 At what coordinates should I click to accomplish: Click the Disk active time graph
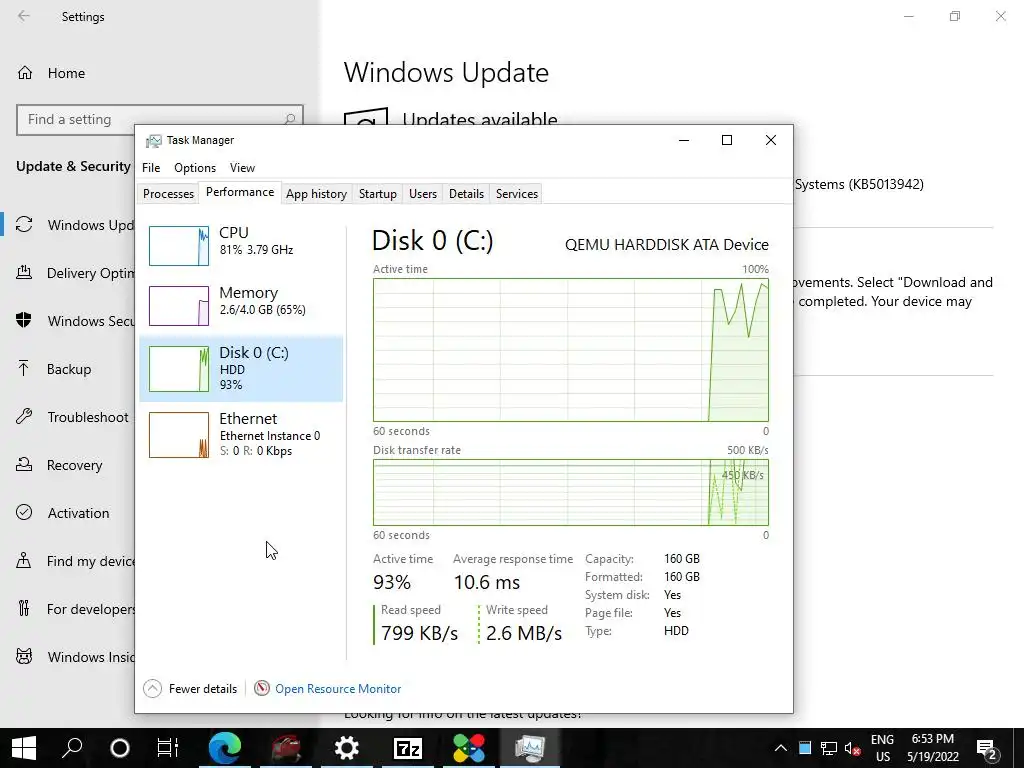pyautogui.click(x=571, y=350)
